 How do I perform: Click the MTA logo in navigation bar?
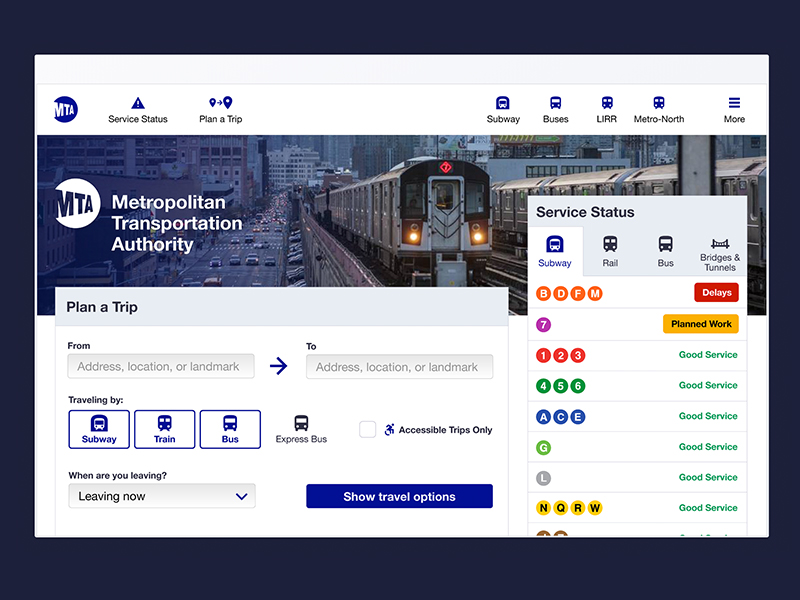pyautogui.click(x=66, y=109)
